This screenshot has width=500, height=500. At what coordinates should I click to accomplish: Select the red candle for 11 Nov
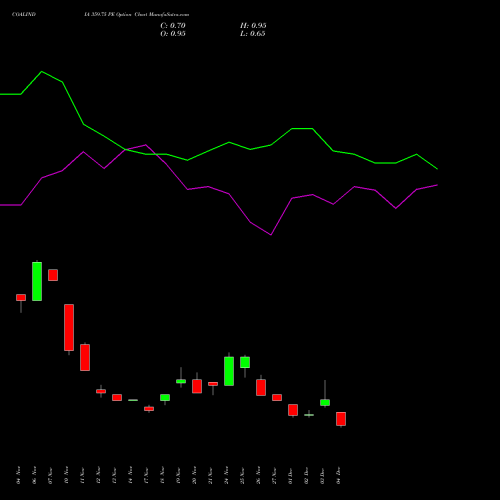(x=85, y=357)
